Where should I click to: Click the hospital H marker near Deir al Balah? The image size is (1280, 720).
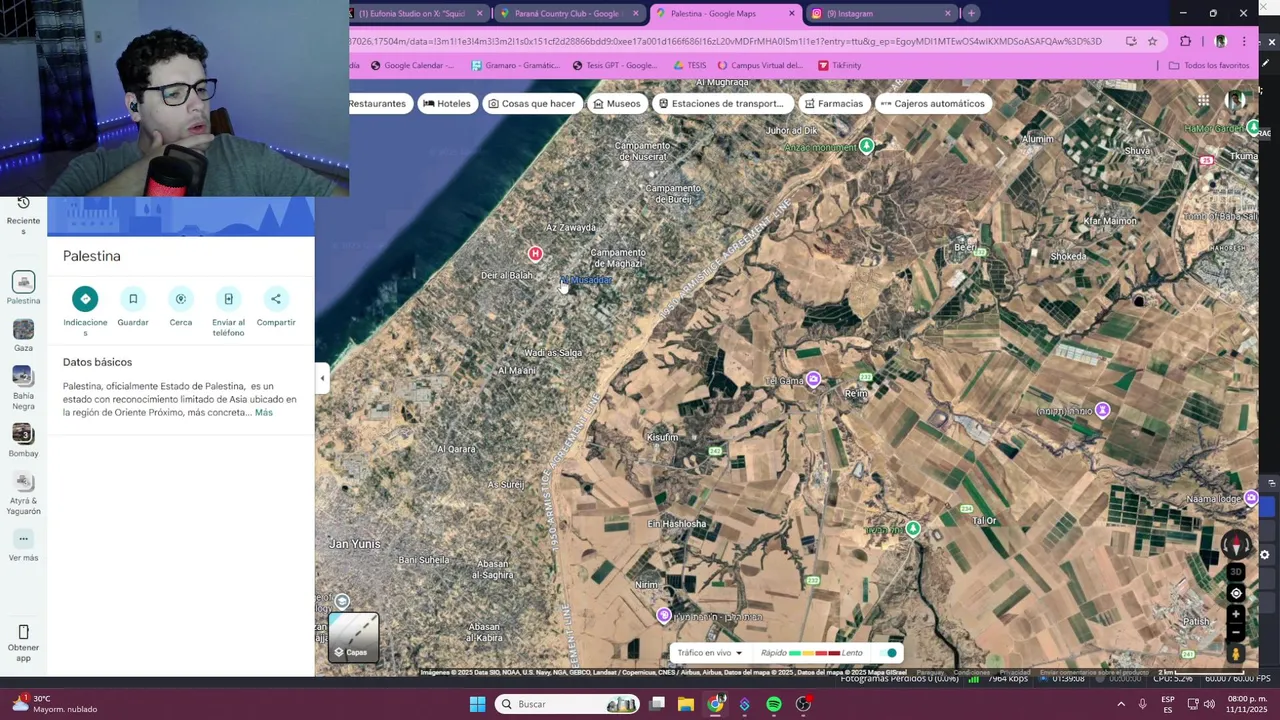535,254
